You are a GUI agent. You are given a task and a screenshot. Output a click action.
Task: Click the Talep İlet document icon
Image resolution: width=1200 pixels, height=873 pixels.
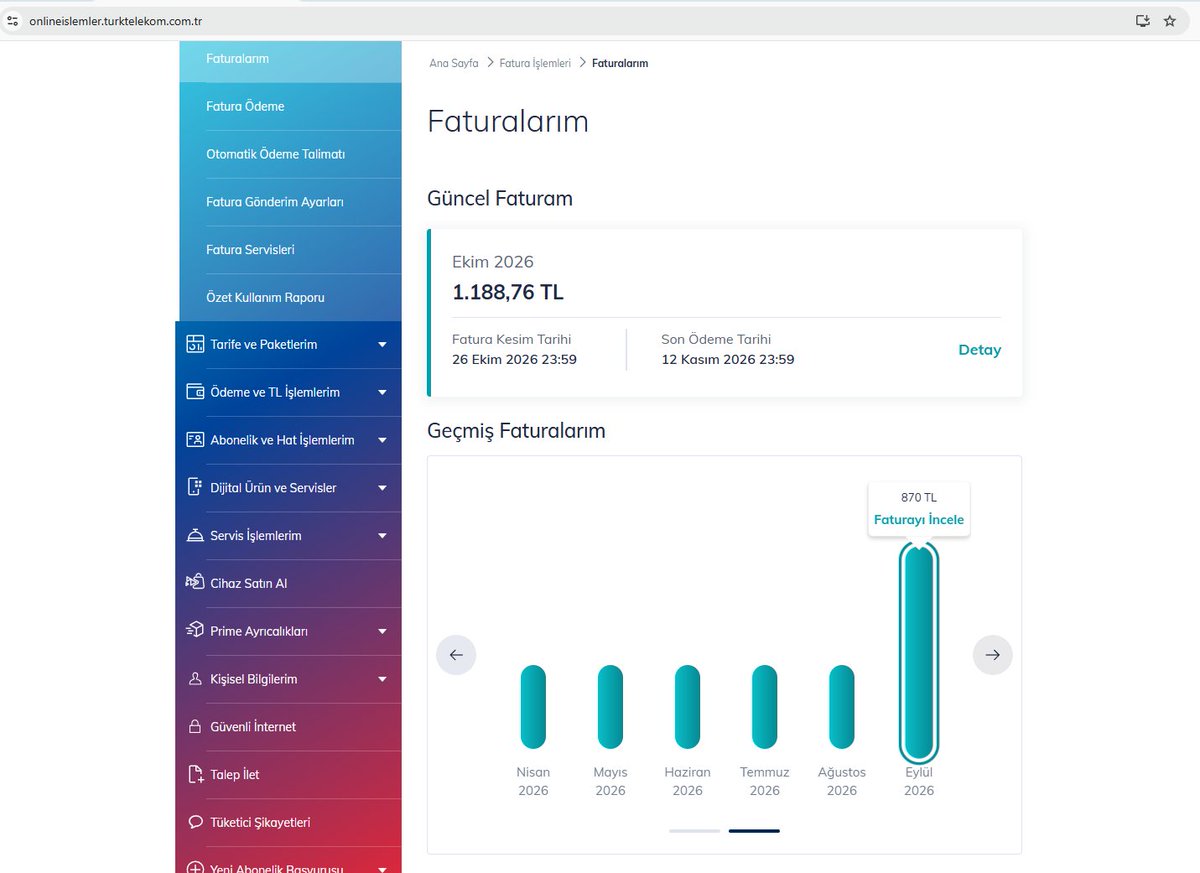pyautogui.click(x=195, y=775)
